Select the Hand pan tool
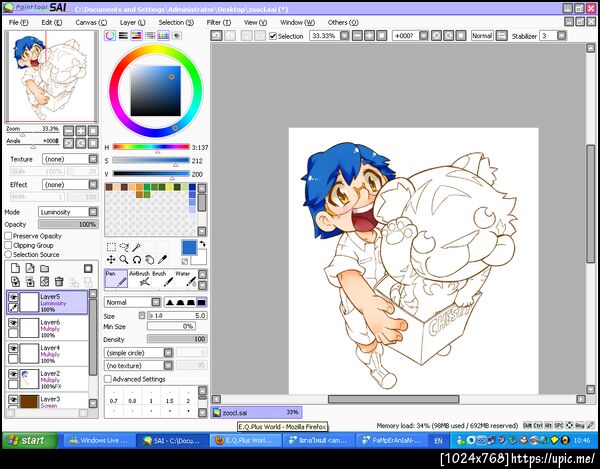The height and width of the screenshot is (469, 600). [x=150, y=260]
